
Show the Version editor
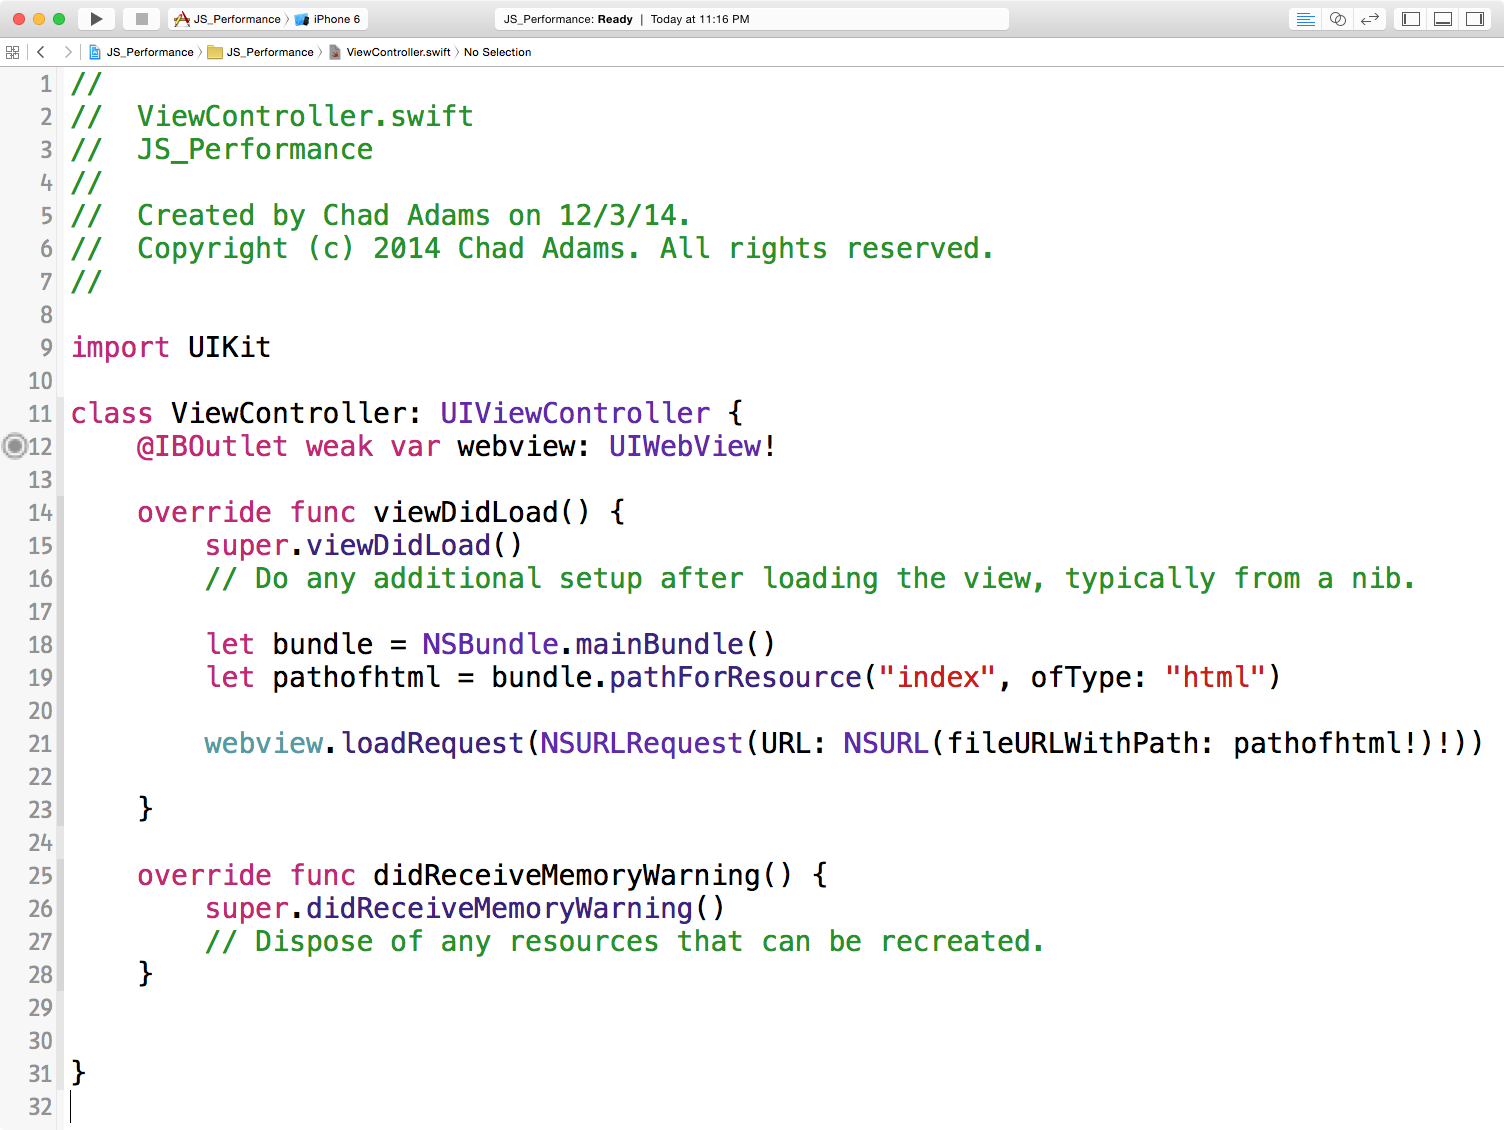(1370, 19)
